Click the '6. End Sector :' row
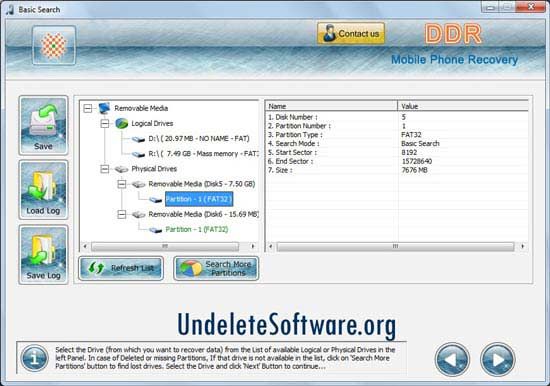 click(x=396, y=161)
